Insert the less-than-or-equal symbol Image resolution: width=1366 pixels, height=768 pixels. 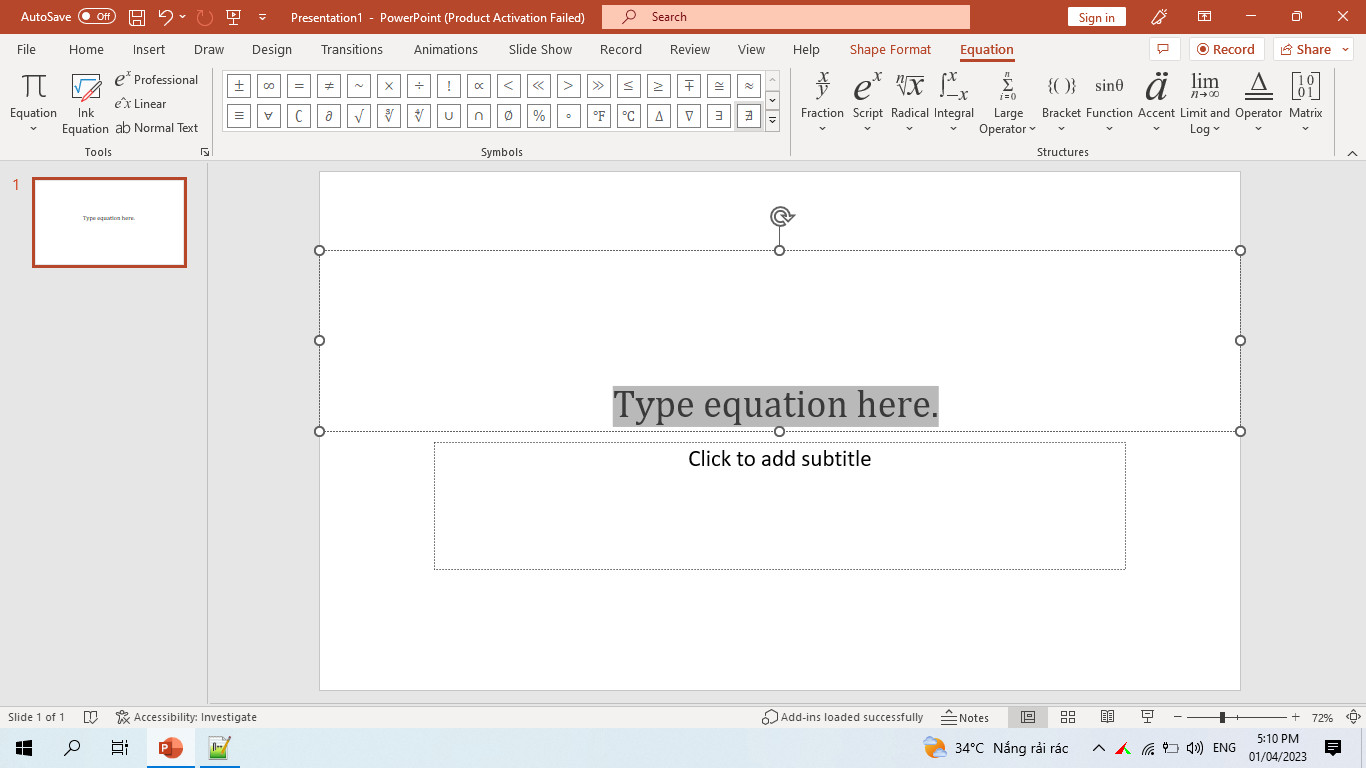point(629,86)
